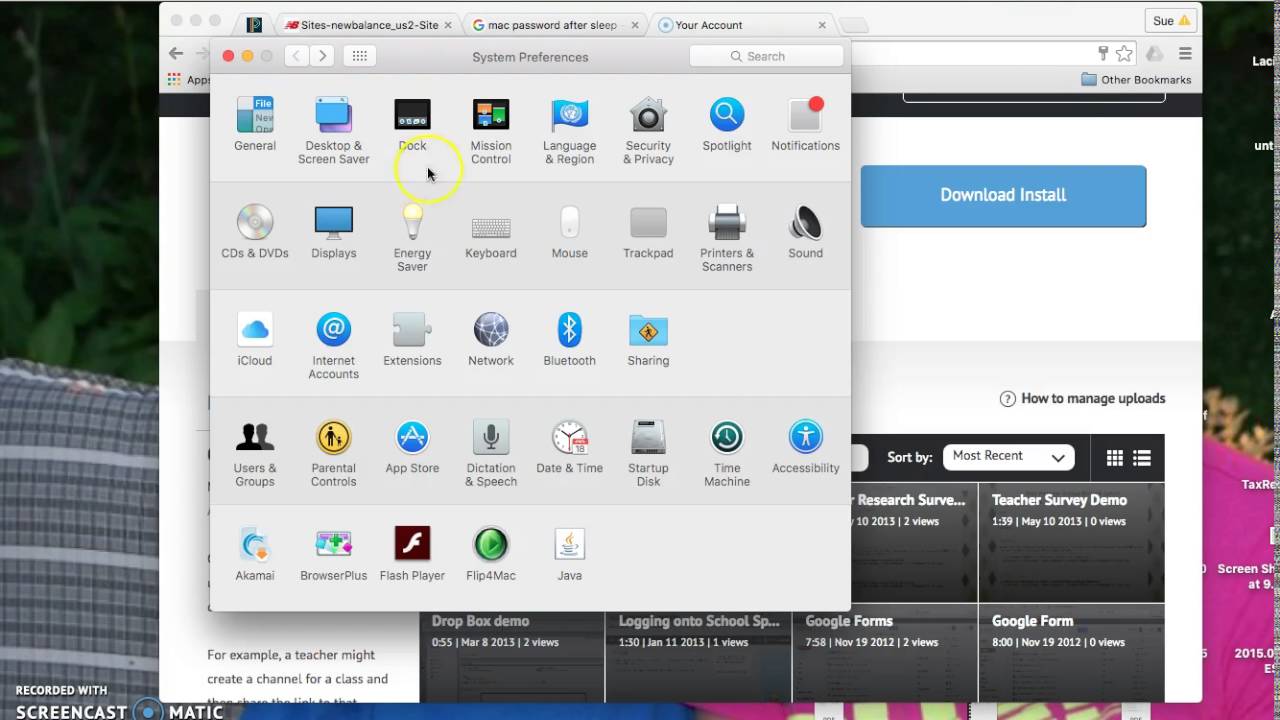
Task: Open Teacher Survey Demo video thumbnail
Action: pyautogui.click(x=1071, y=542)
